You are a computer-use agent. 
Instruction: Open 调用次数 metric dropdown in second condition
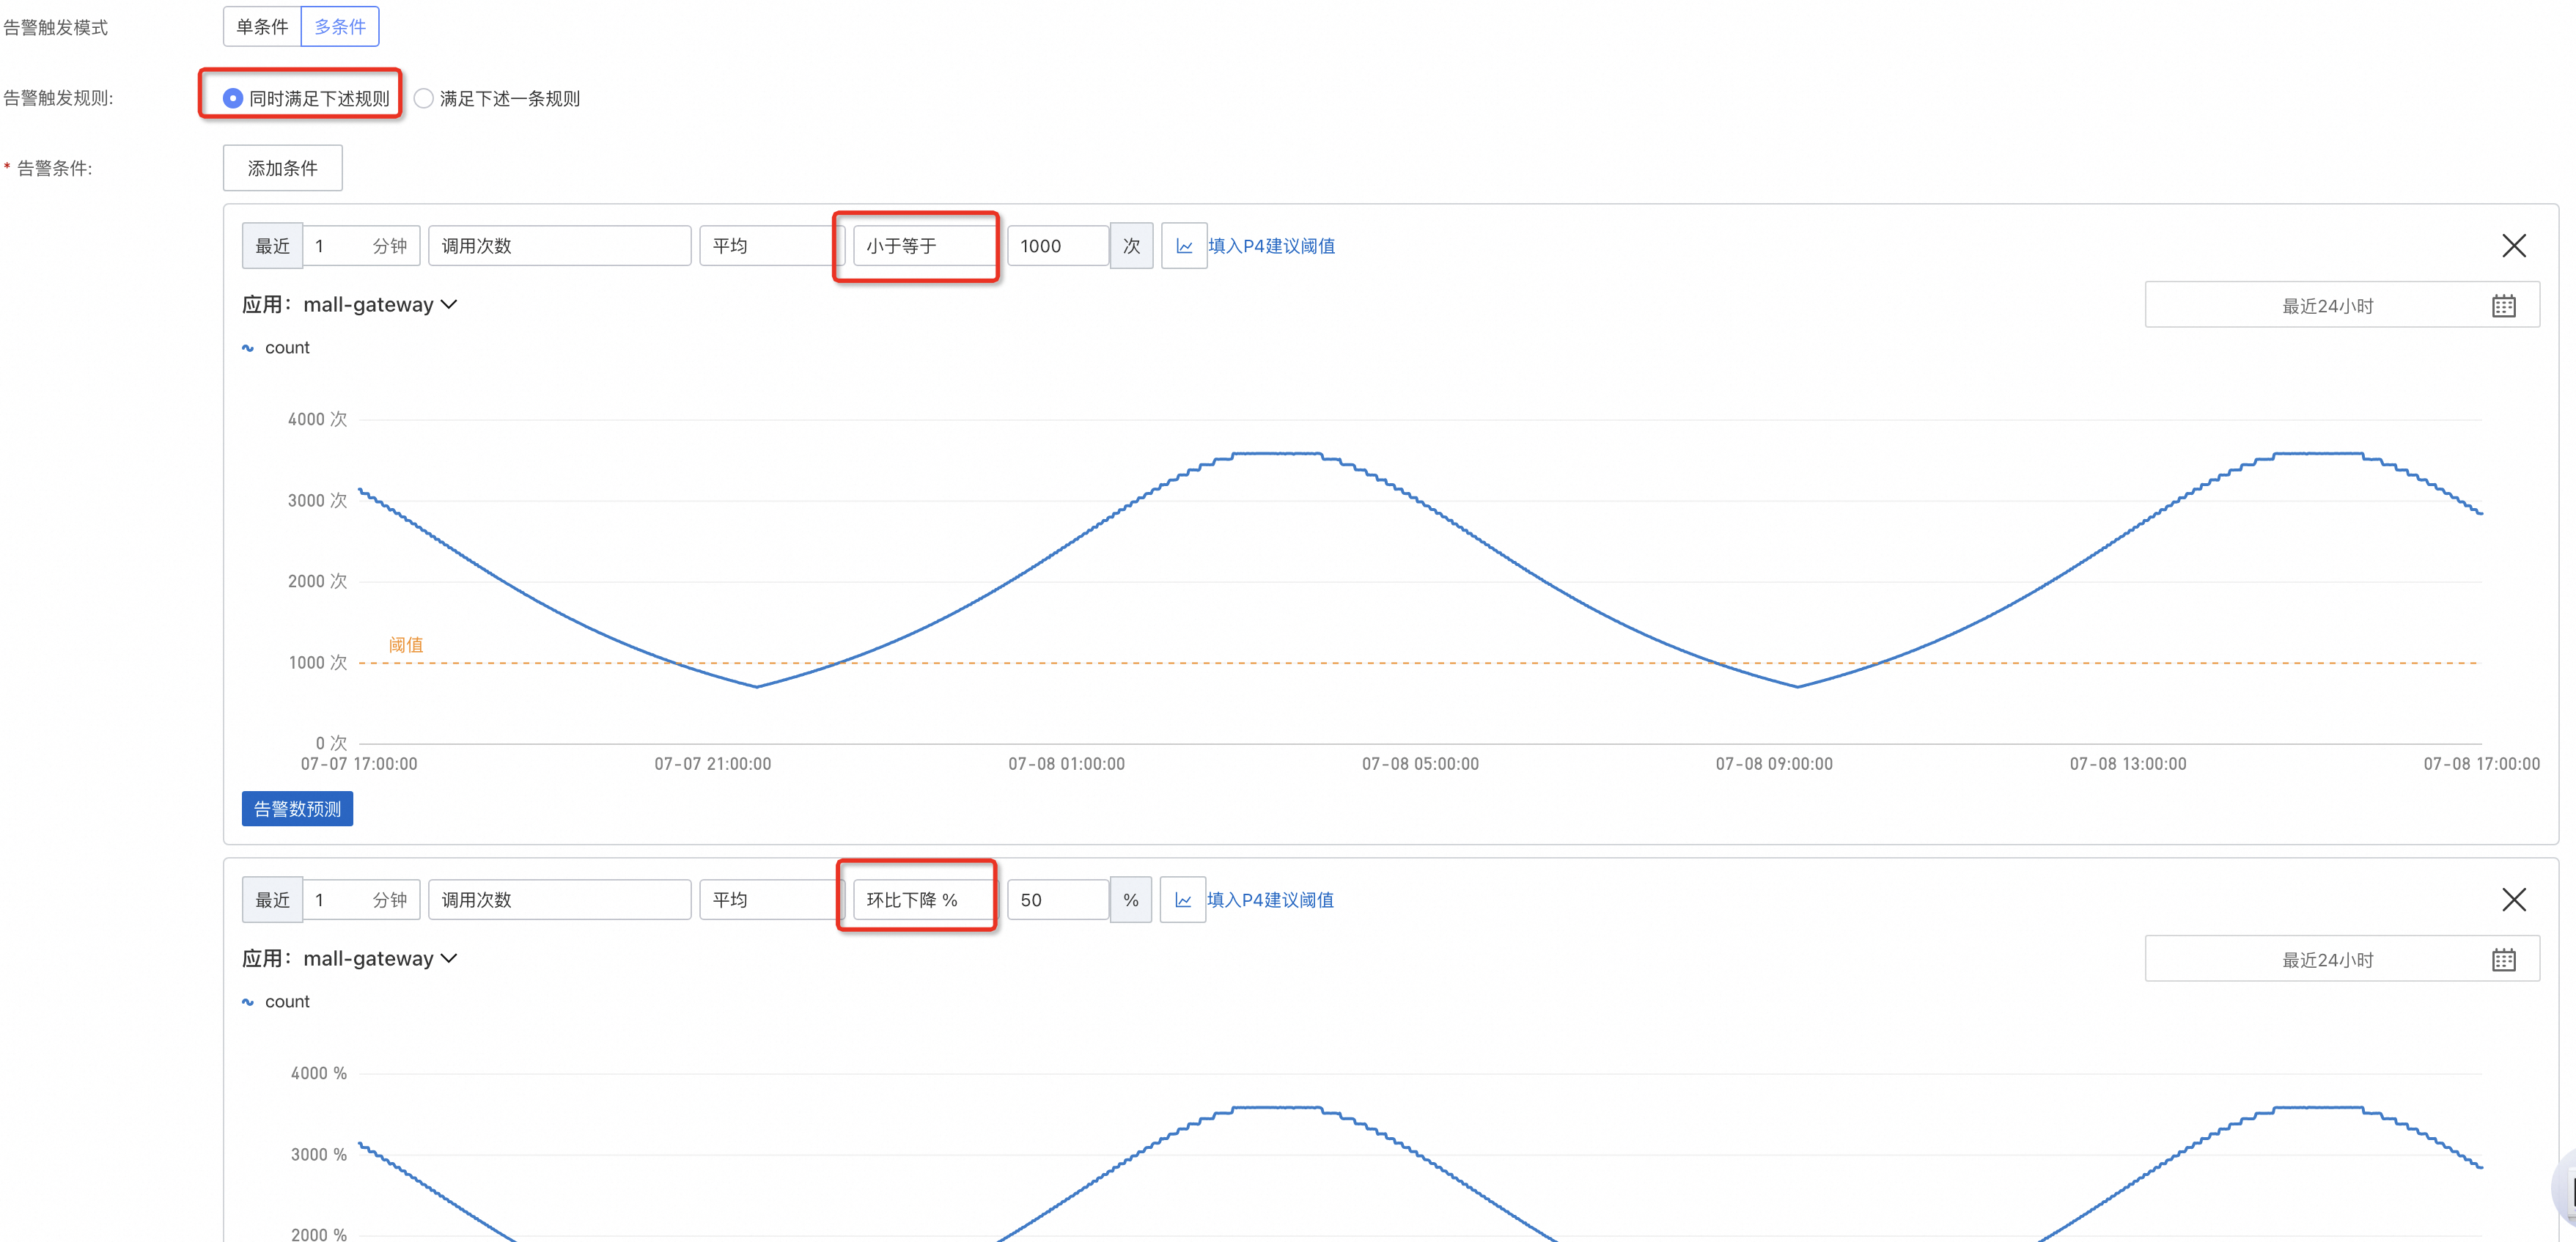560,900
